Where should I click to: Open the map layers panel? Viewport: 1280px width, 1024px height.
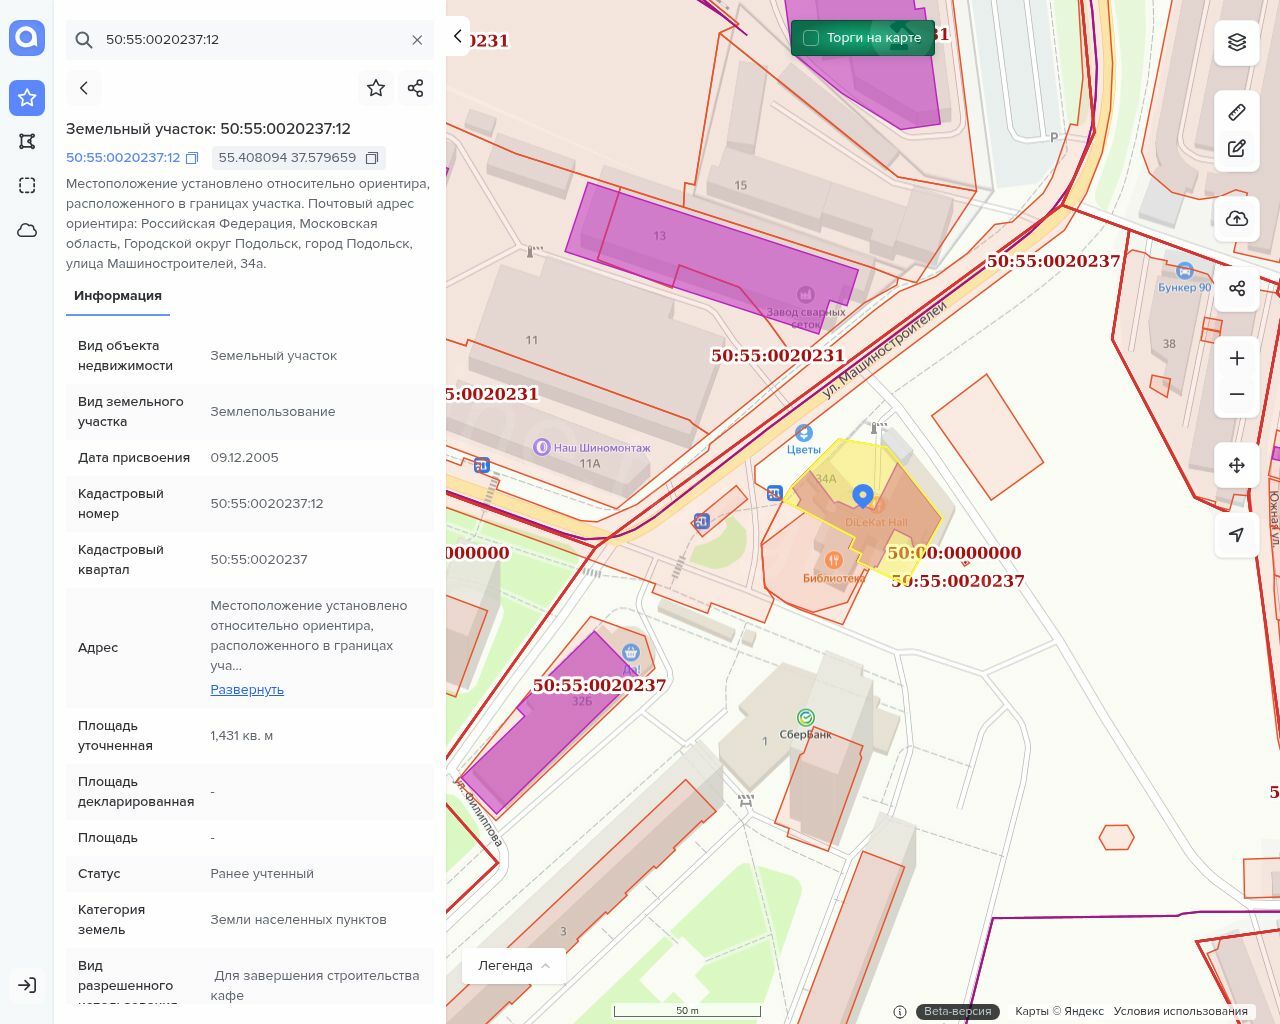click(1237, 42)
